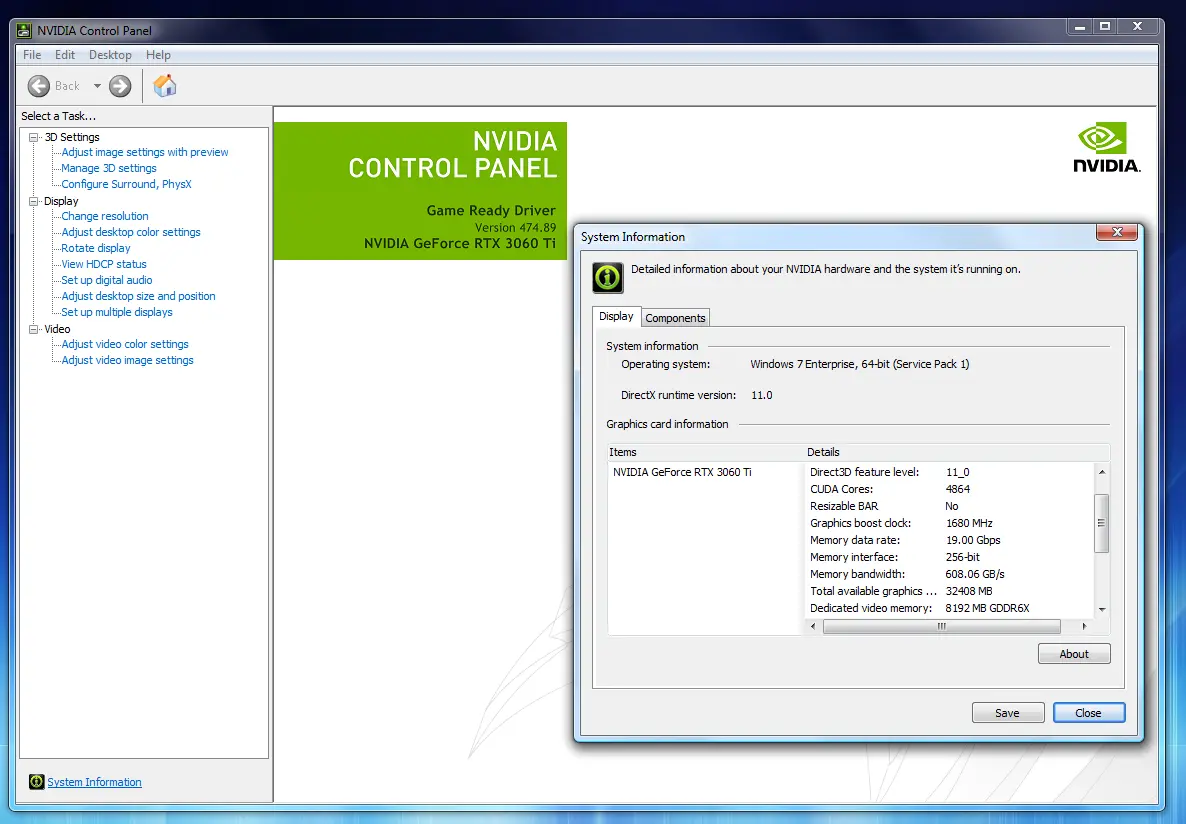Screen dimensions: 1186x824
Task: Open Rotate display
Action: [x=95, y=248]
